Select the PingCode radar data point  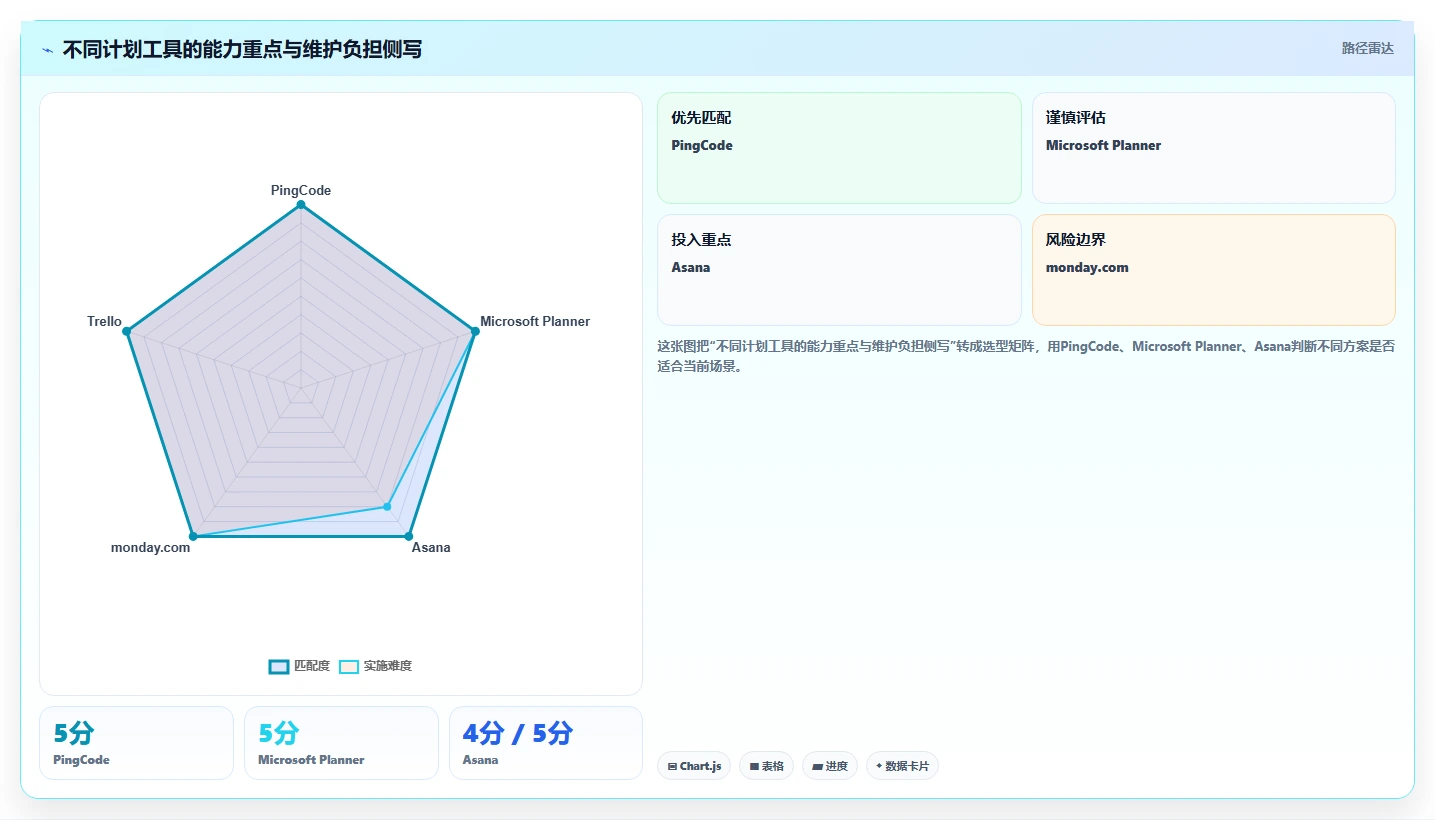point(301,205)
